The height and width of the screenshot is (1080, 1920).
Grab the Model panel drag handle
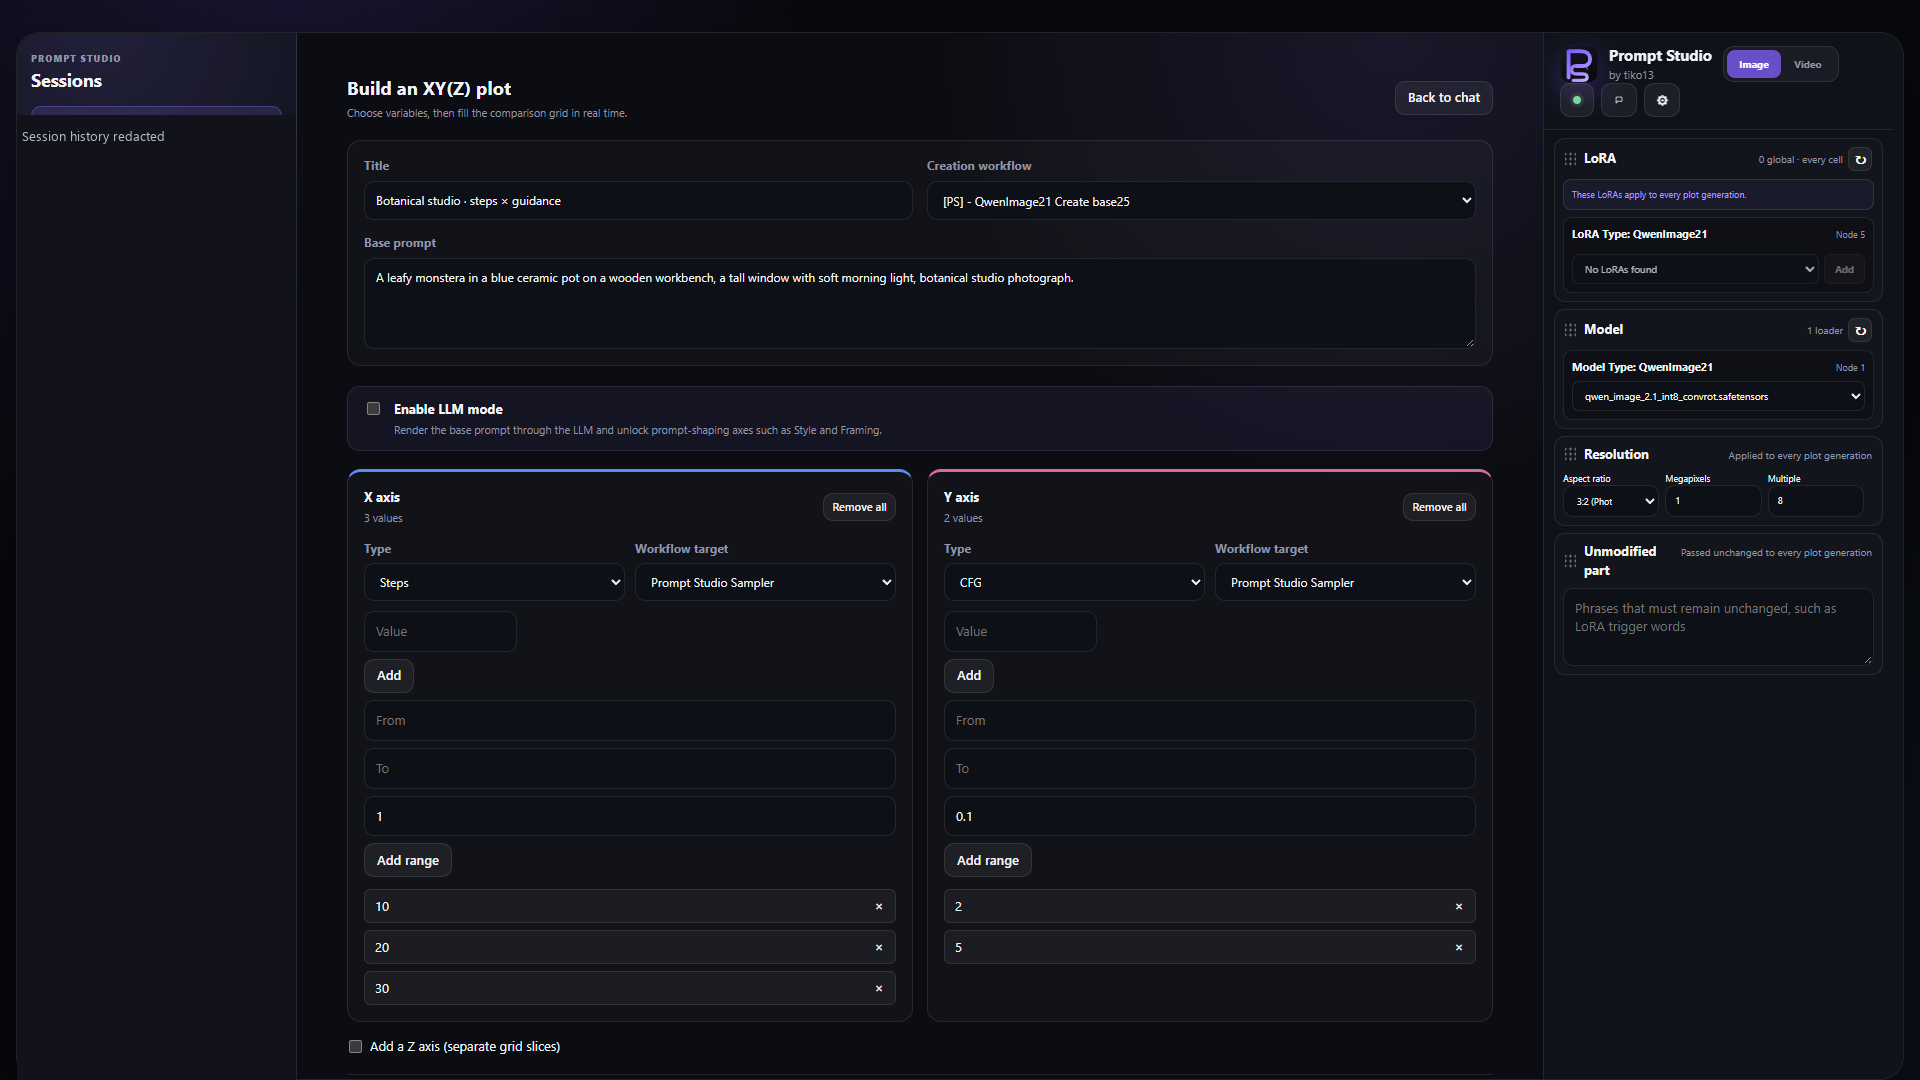click(1570, 330)
